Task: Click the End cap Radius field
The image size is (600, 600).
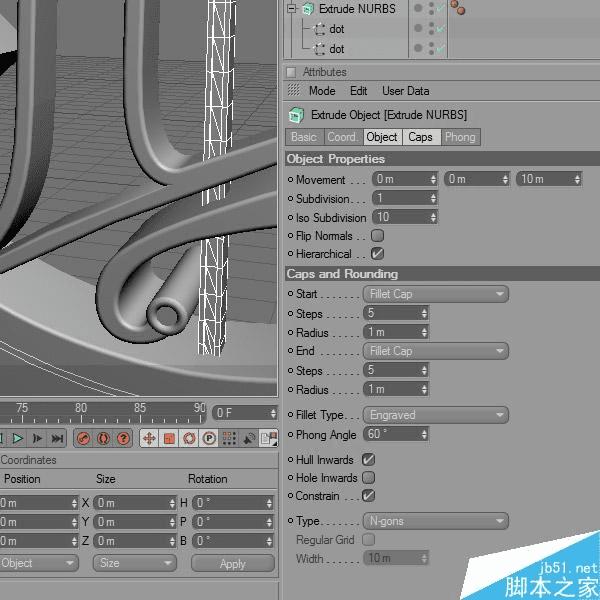Action: tap(396, 389)
